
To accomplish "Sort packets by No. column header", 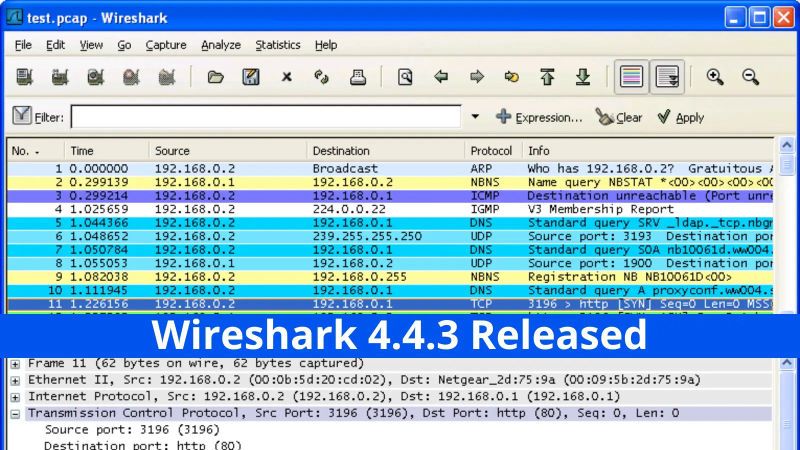I will [36, 151].
